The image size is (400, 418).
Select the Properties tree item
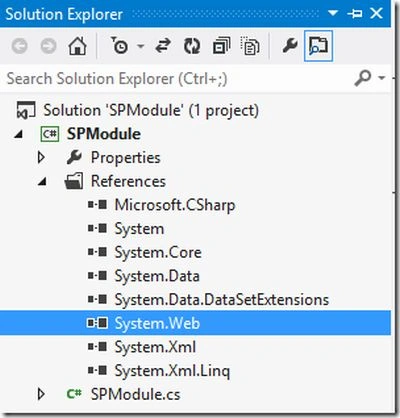(126, 158)
